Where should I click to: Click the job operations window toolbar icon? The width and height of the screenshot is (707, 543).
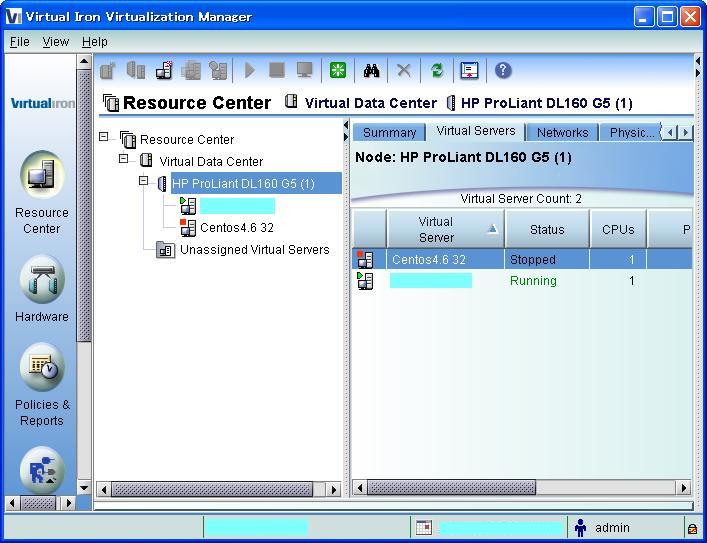click(x=469, y=70)
